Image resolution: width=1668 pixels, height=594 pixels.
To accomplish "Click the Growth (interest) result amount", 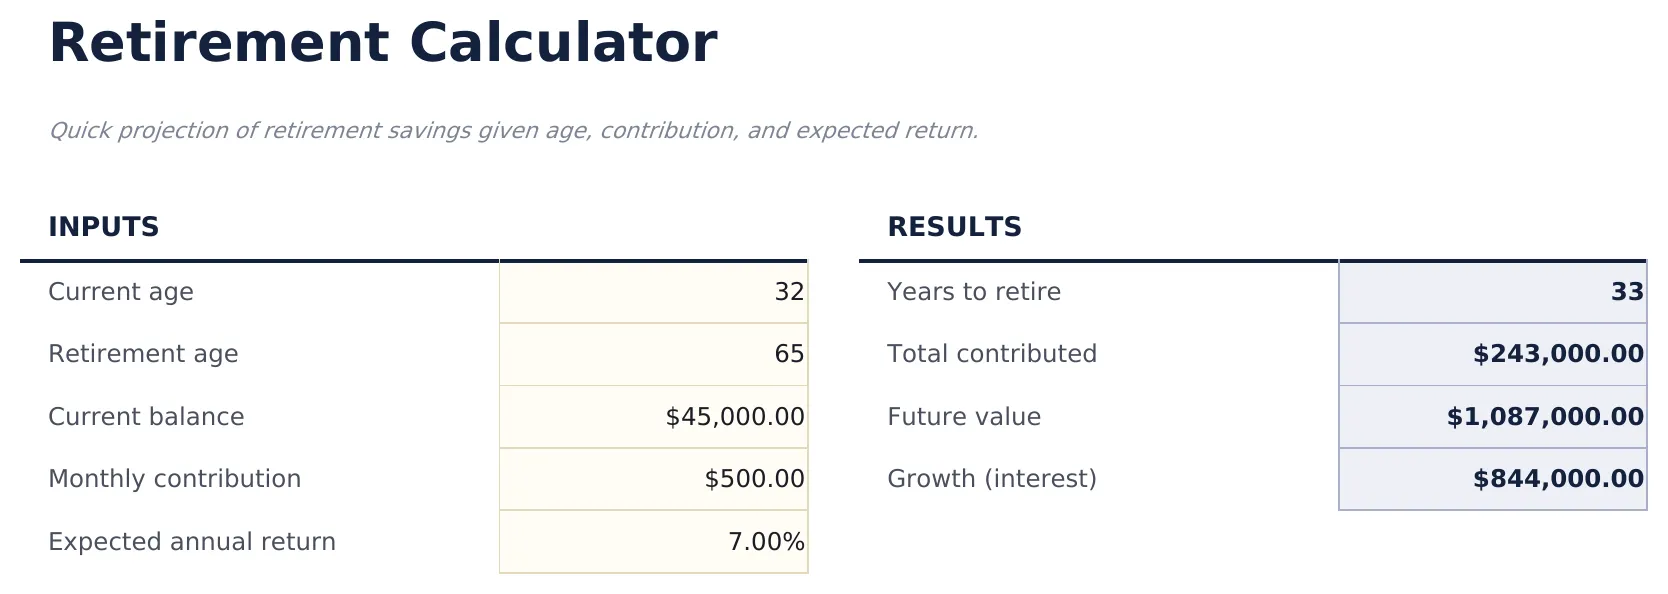I will click(x=1492, y=479).
